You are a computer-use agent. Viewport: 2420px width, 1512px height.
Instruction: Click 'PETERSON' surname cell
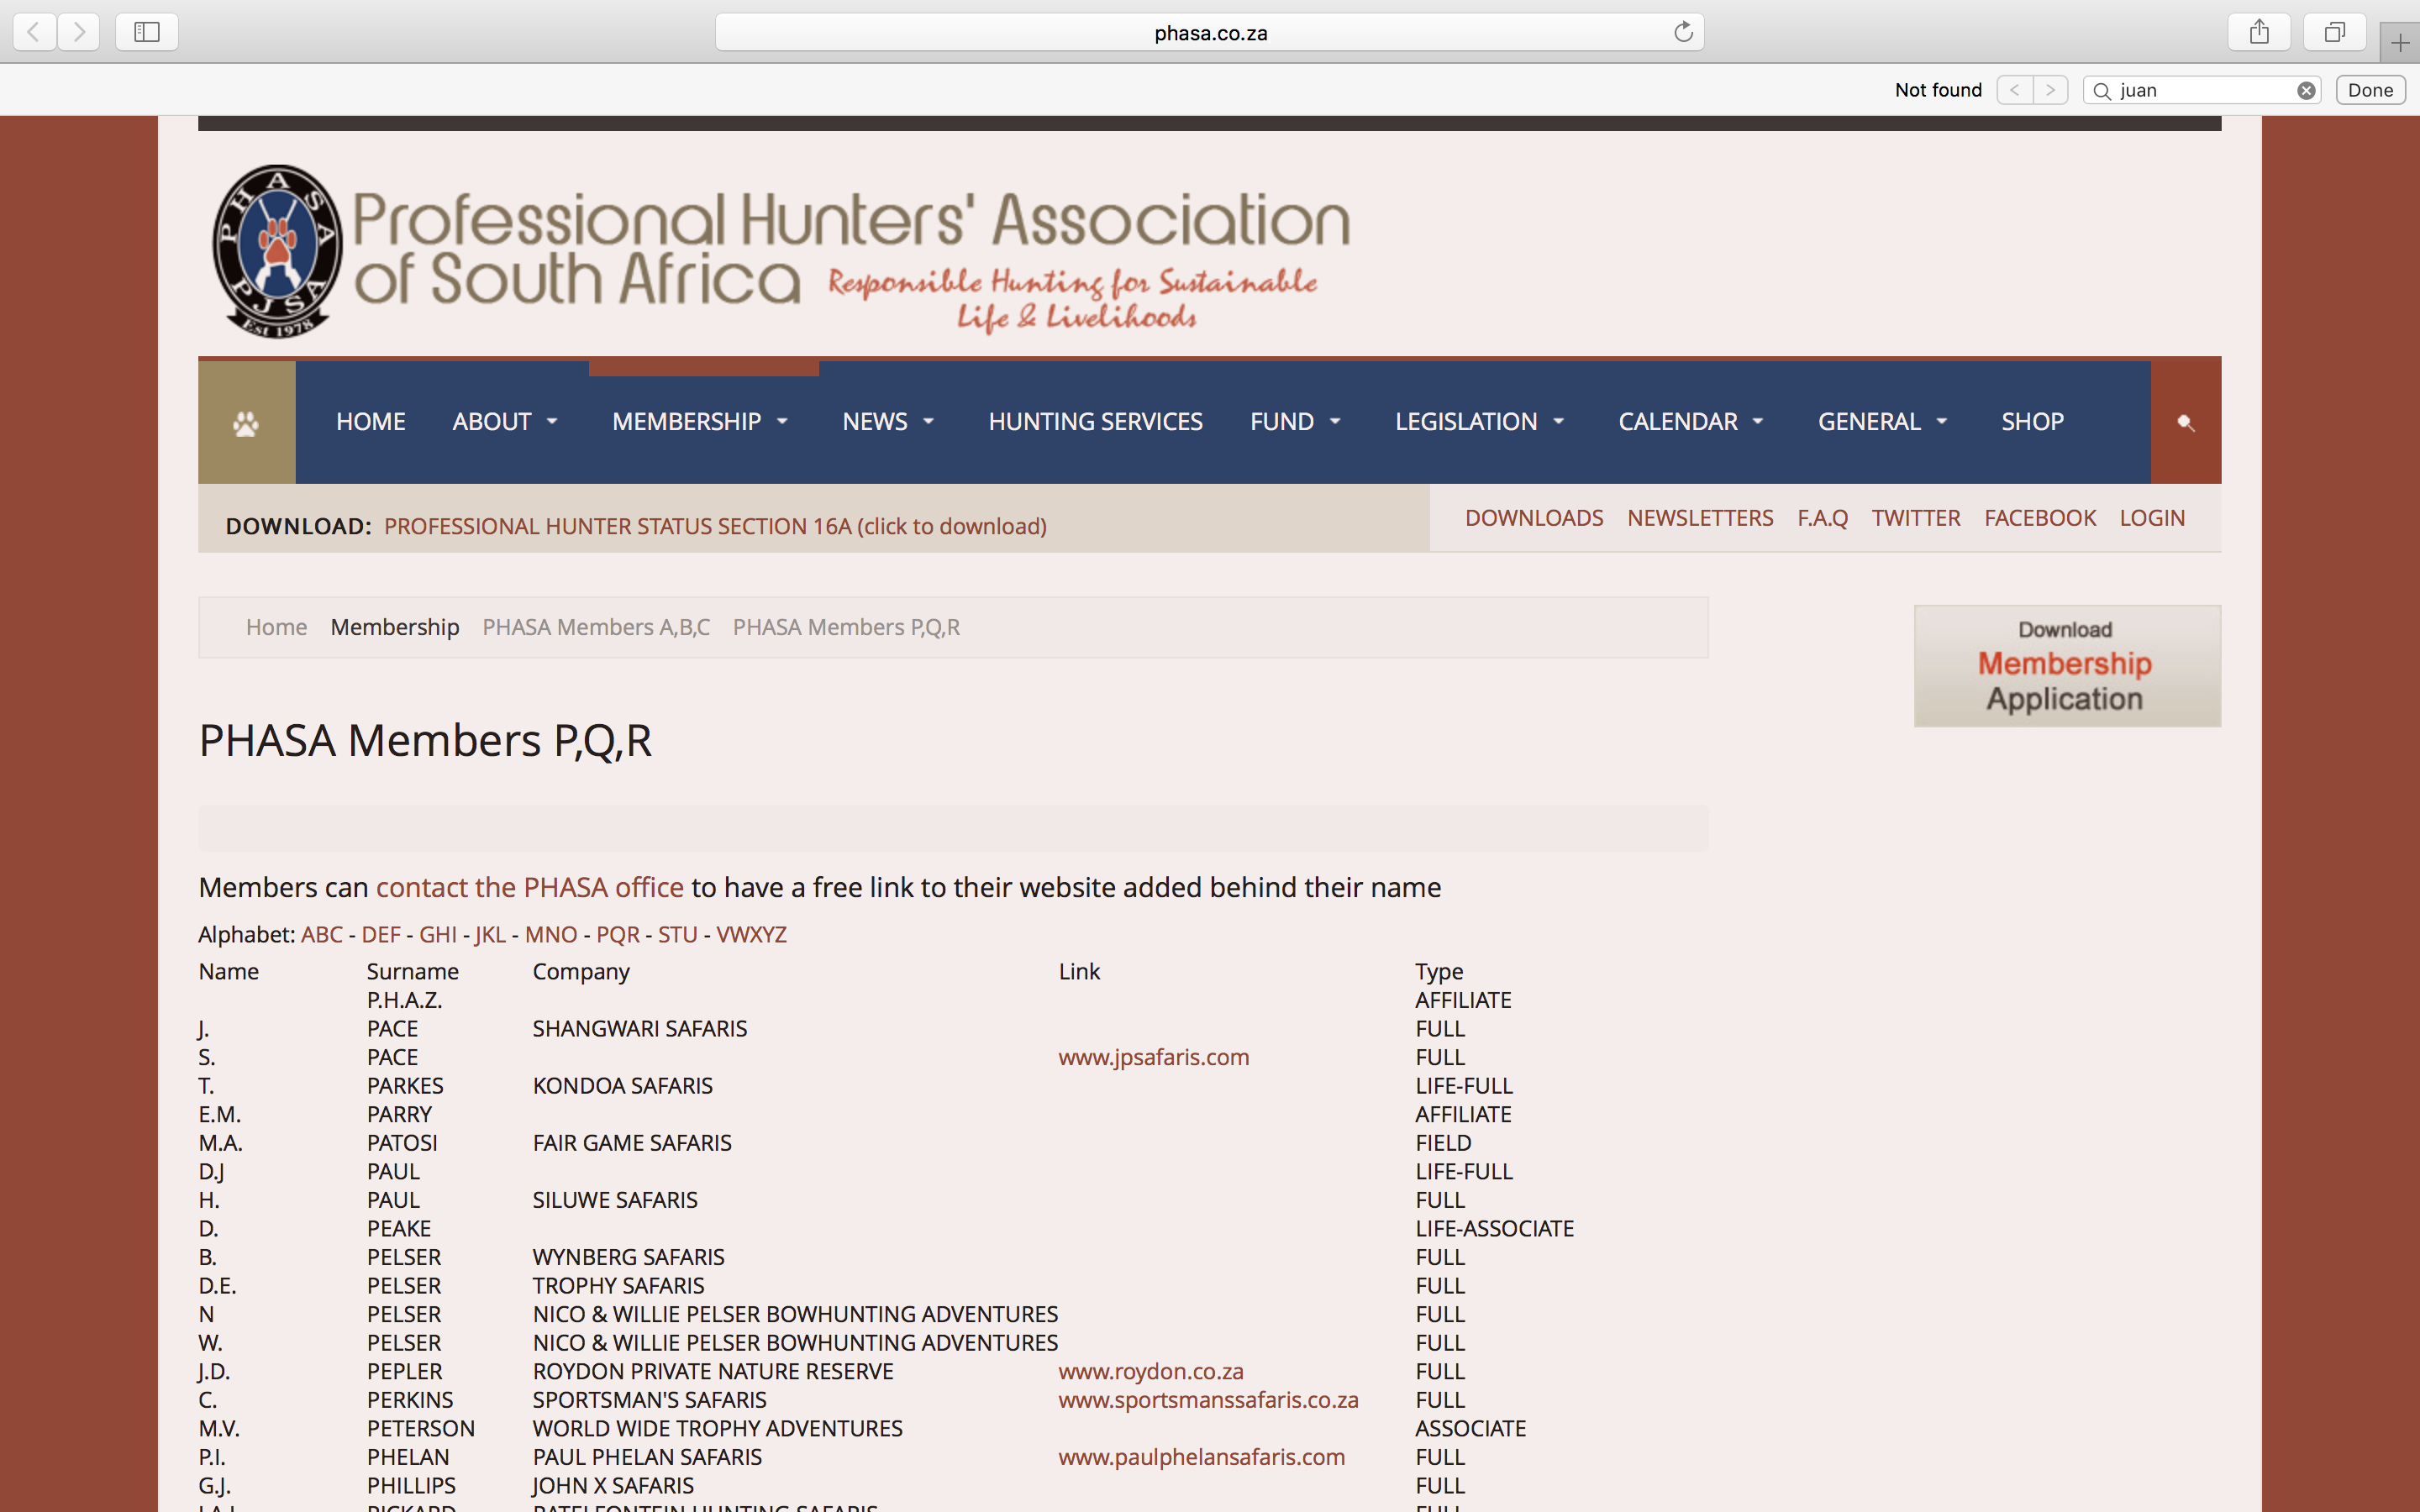coord(421,1428)
